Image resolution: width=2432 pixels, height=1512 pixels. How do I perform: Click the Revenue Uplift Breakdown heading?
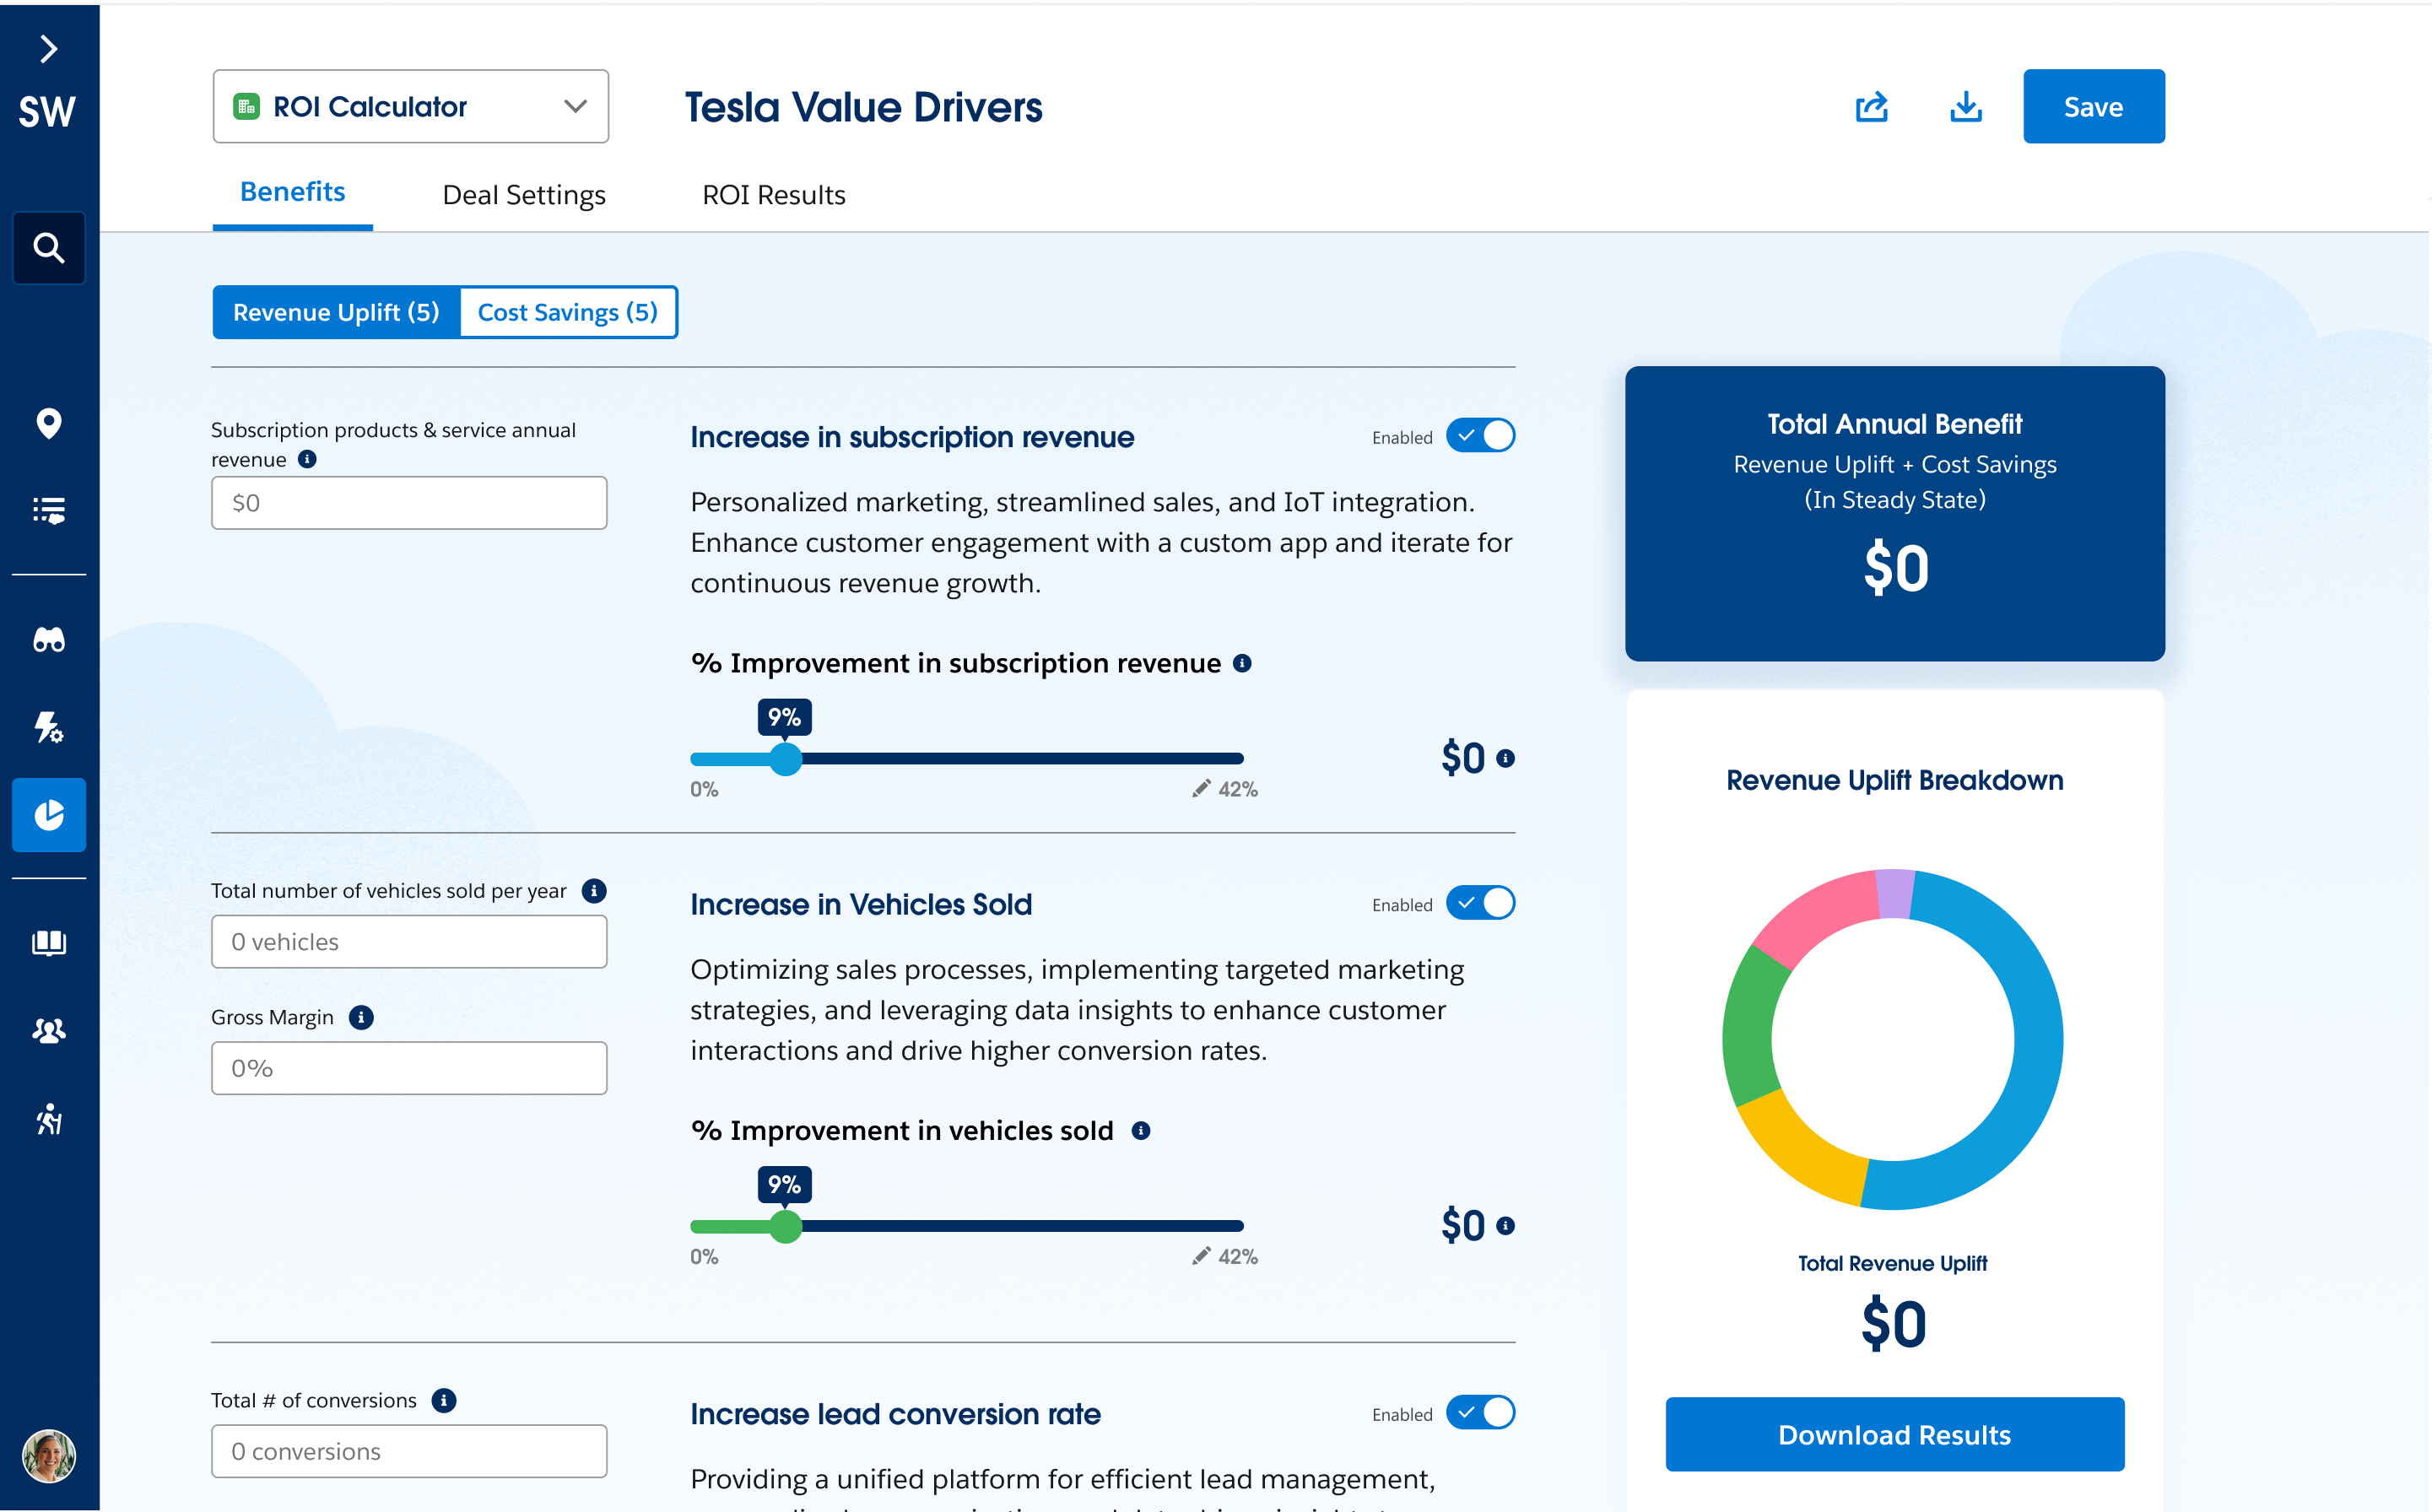pos(1895,780)
